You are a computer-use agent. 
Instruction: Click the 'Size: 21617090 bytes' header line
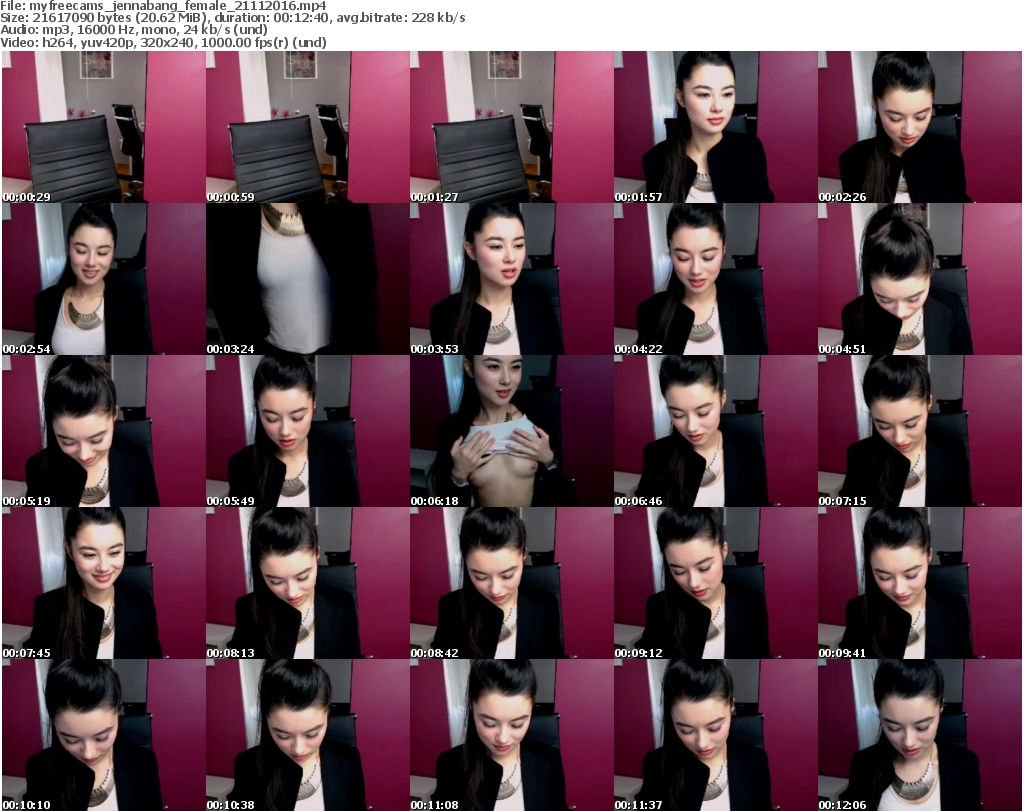click(232, 18)
